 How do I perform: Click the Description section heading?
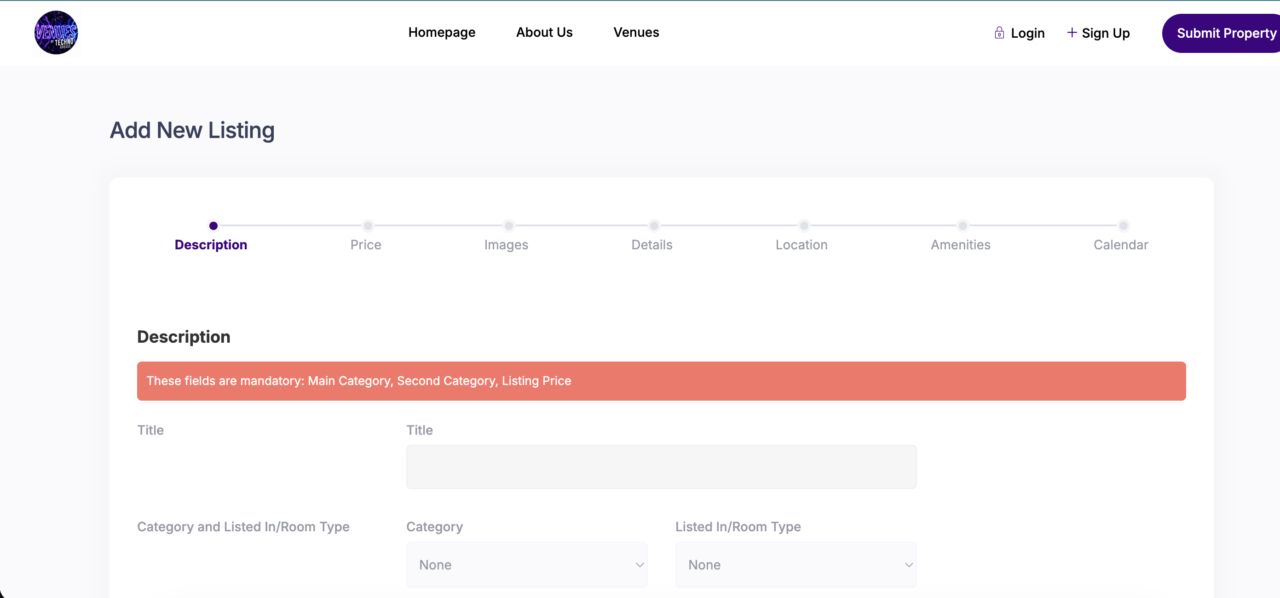coord(184,337)
